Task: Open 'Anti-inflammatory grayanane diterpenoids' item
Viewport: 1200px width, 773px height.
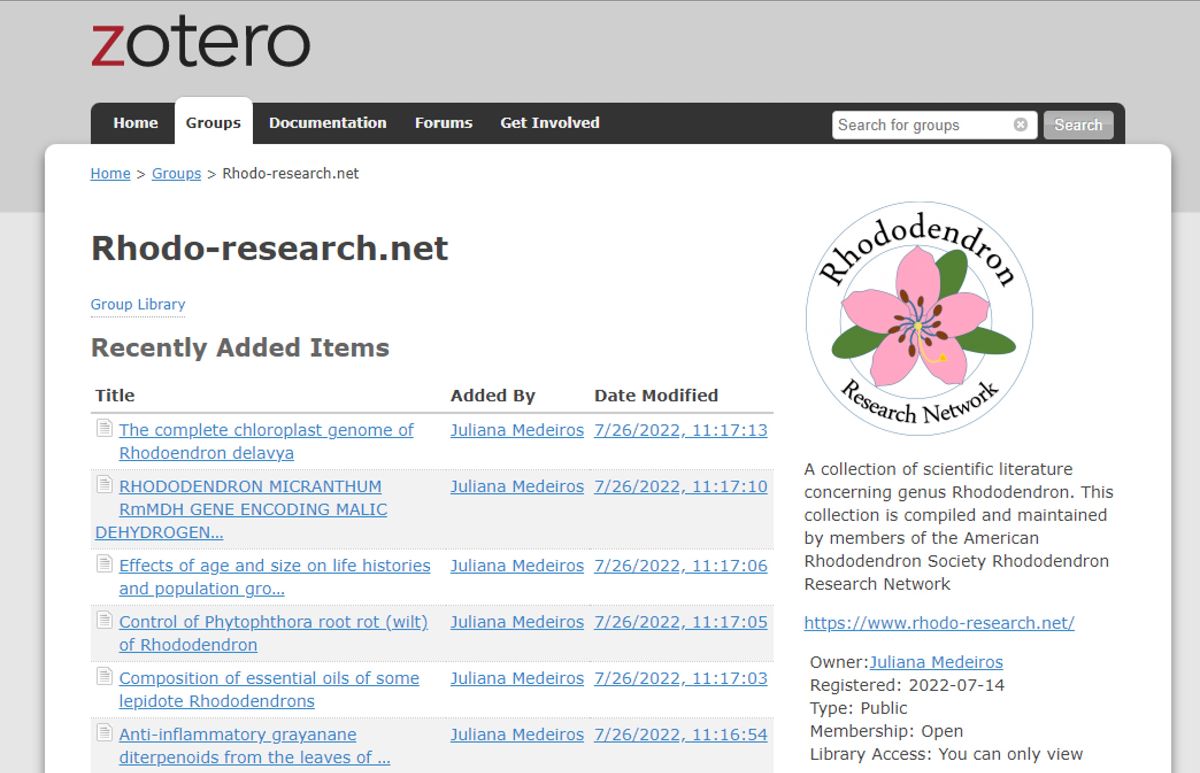Action: point(255,746)
